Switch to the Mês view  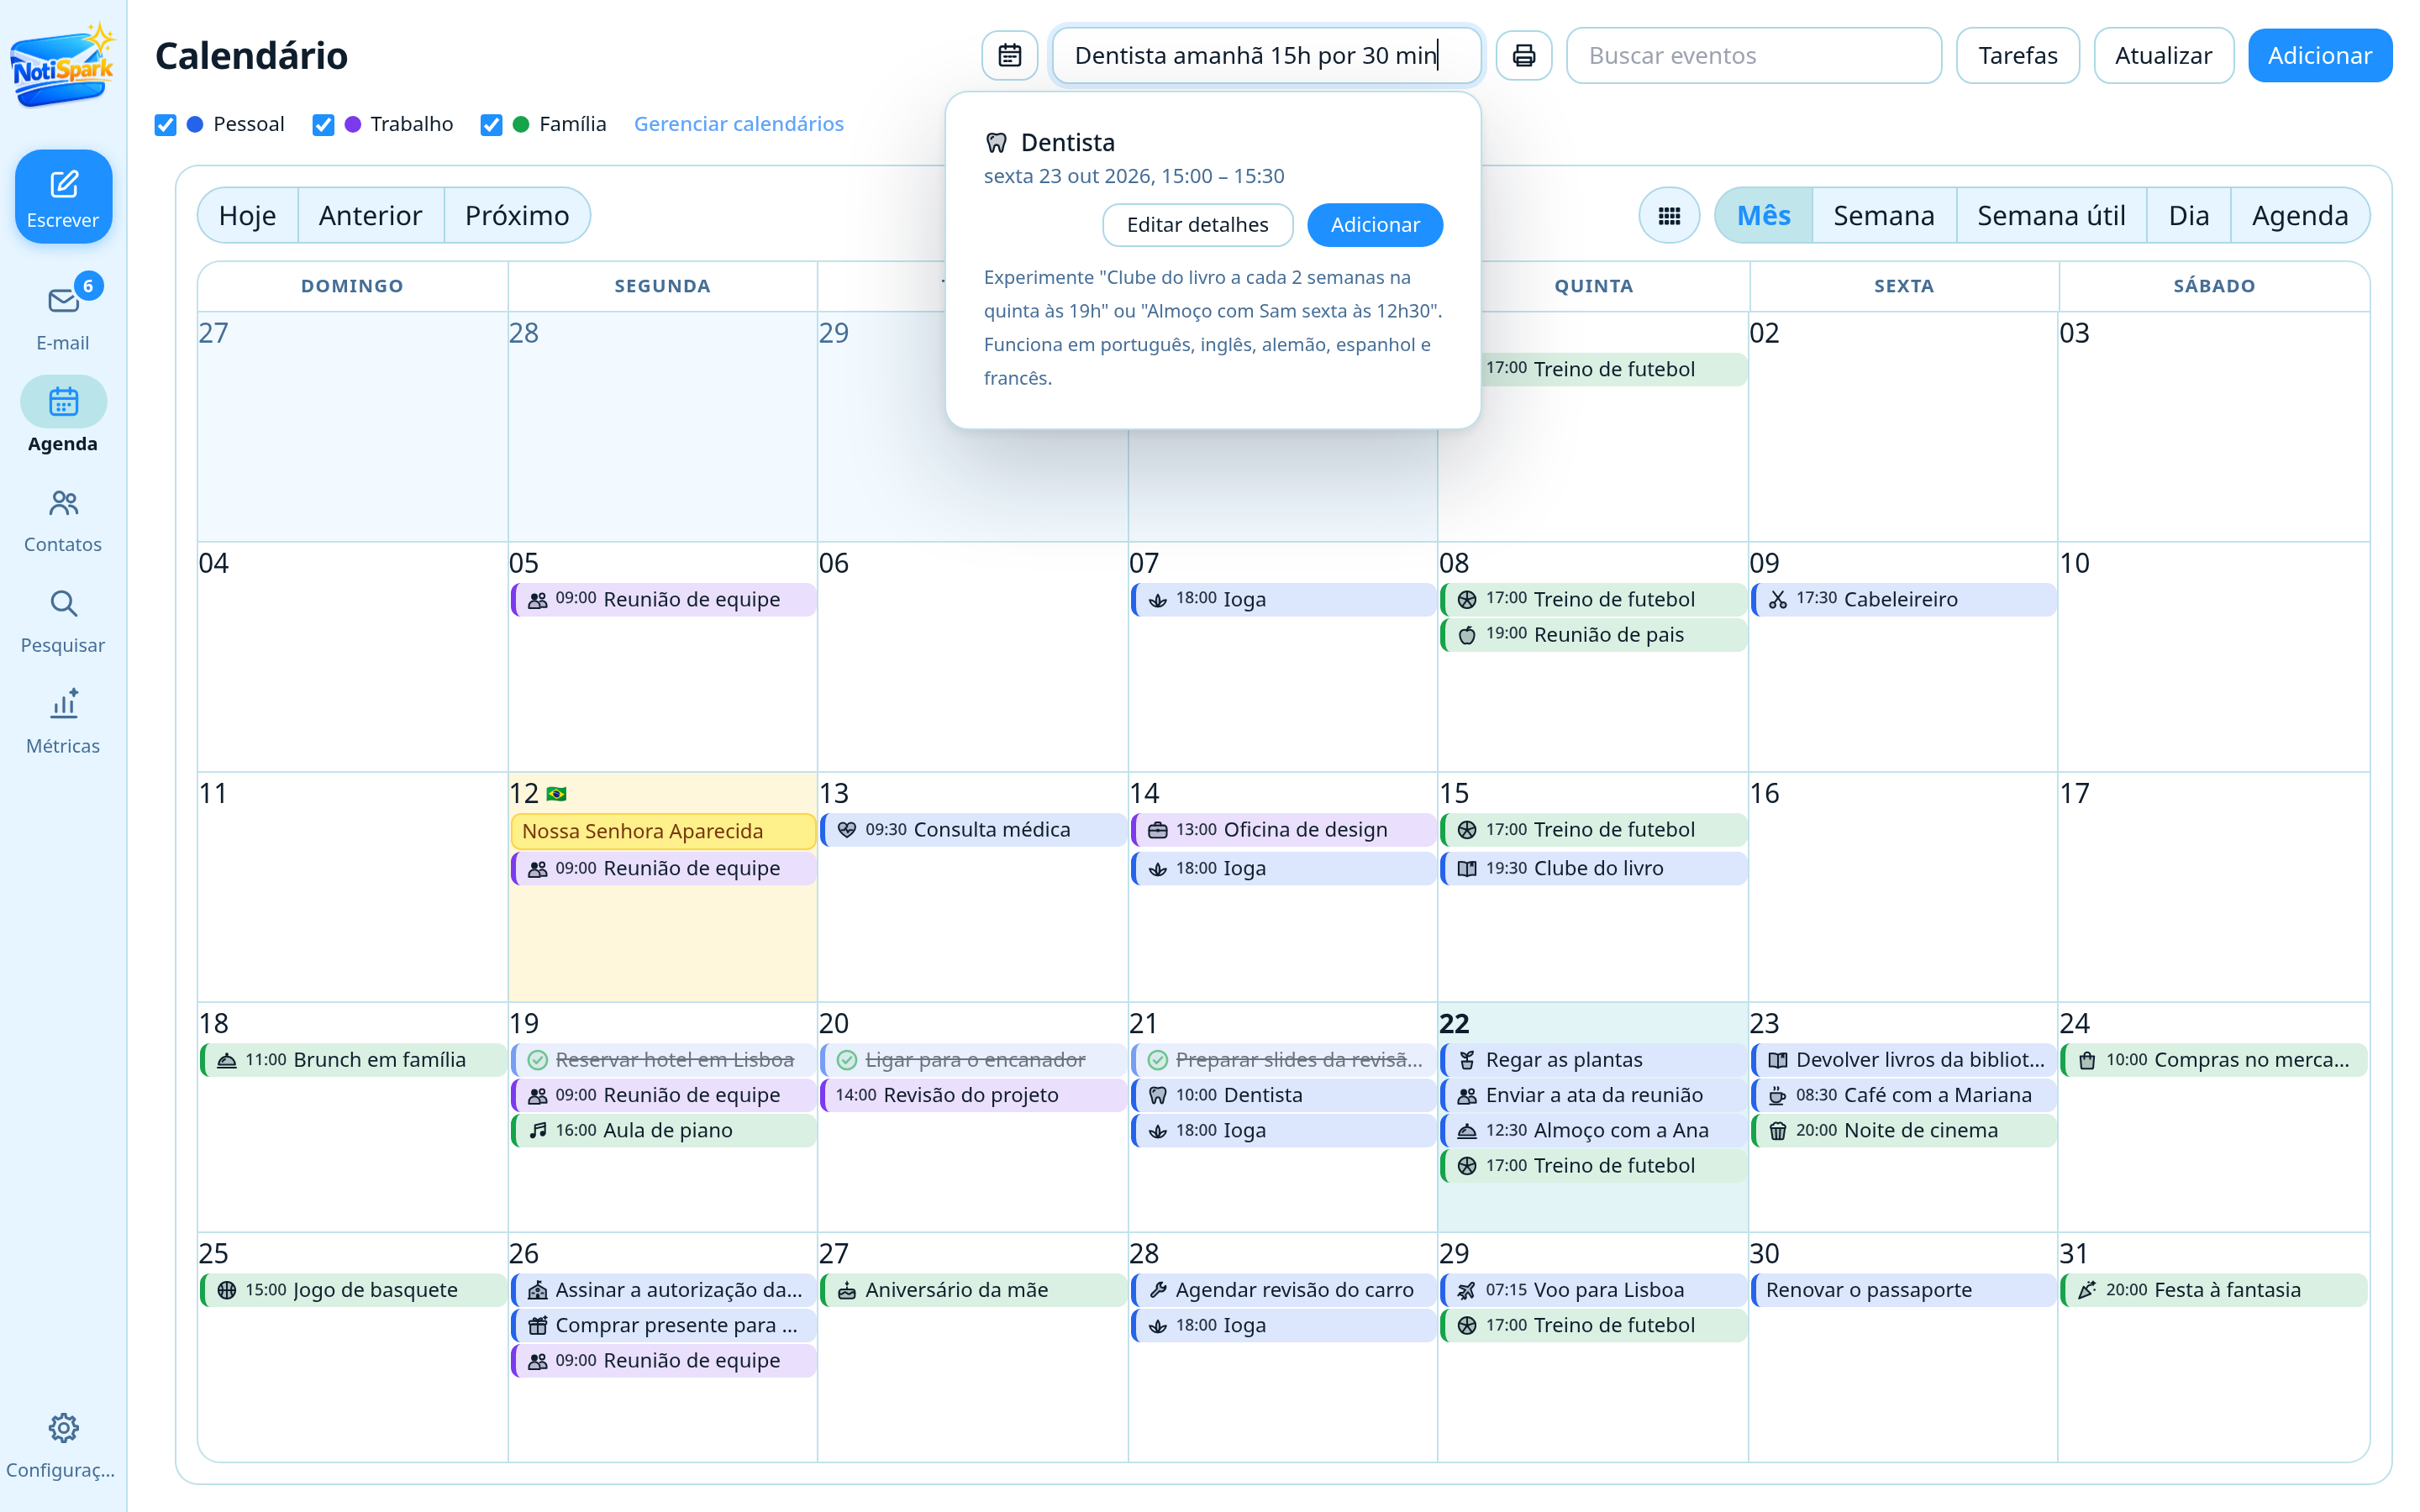click(1763, 215)
